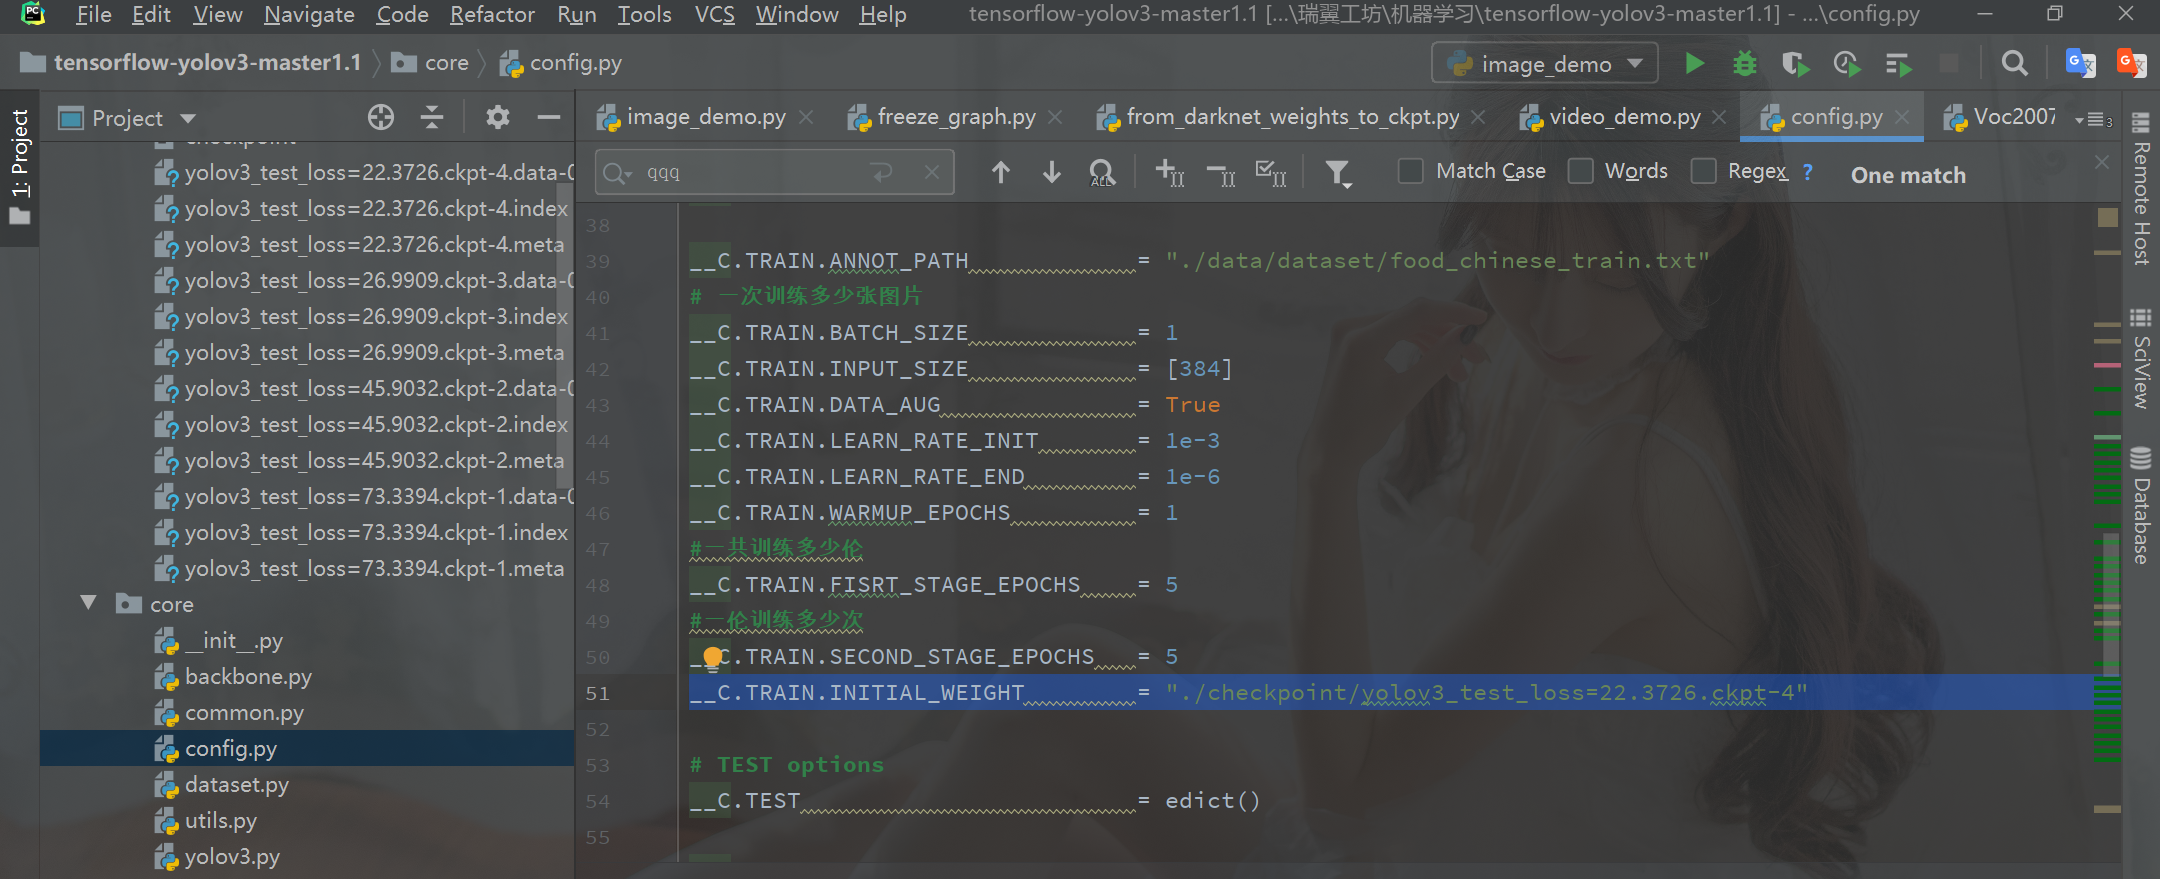Open the SciView tool window
The height and width of the screenshot is (879, 2160).
coord(2141,358)
